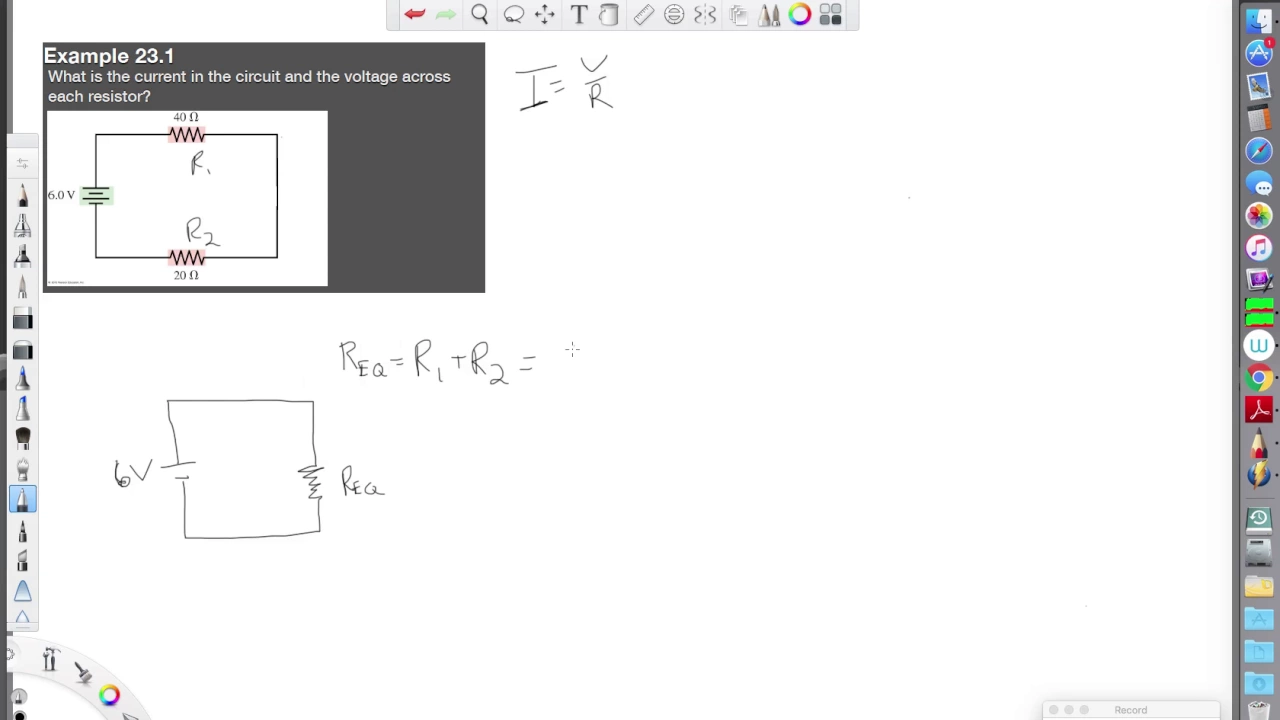Click the red Undo arrow
Screen dimensions: 1280x720
[x=415, y=14]
